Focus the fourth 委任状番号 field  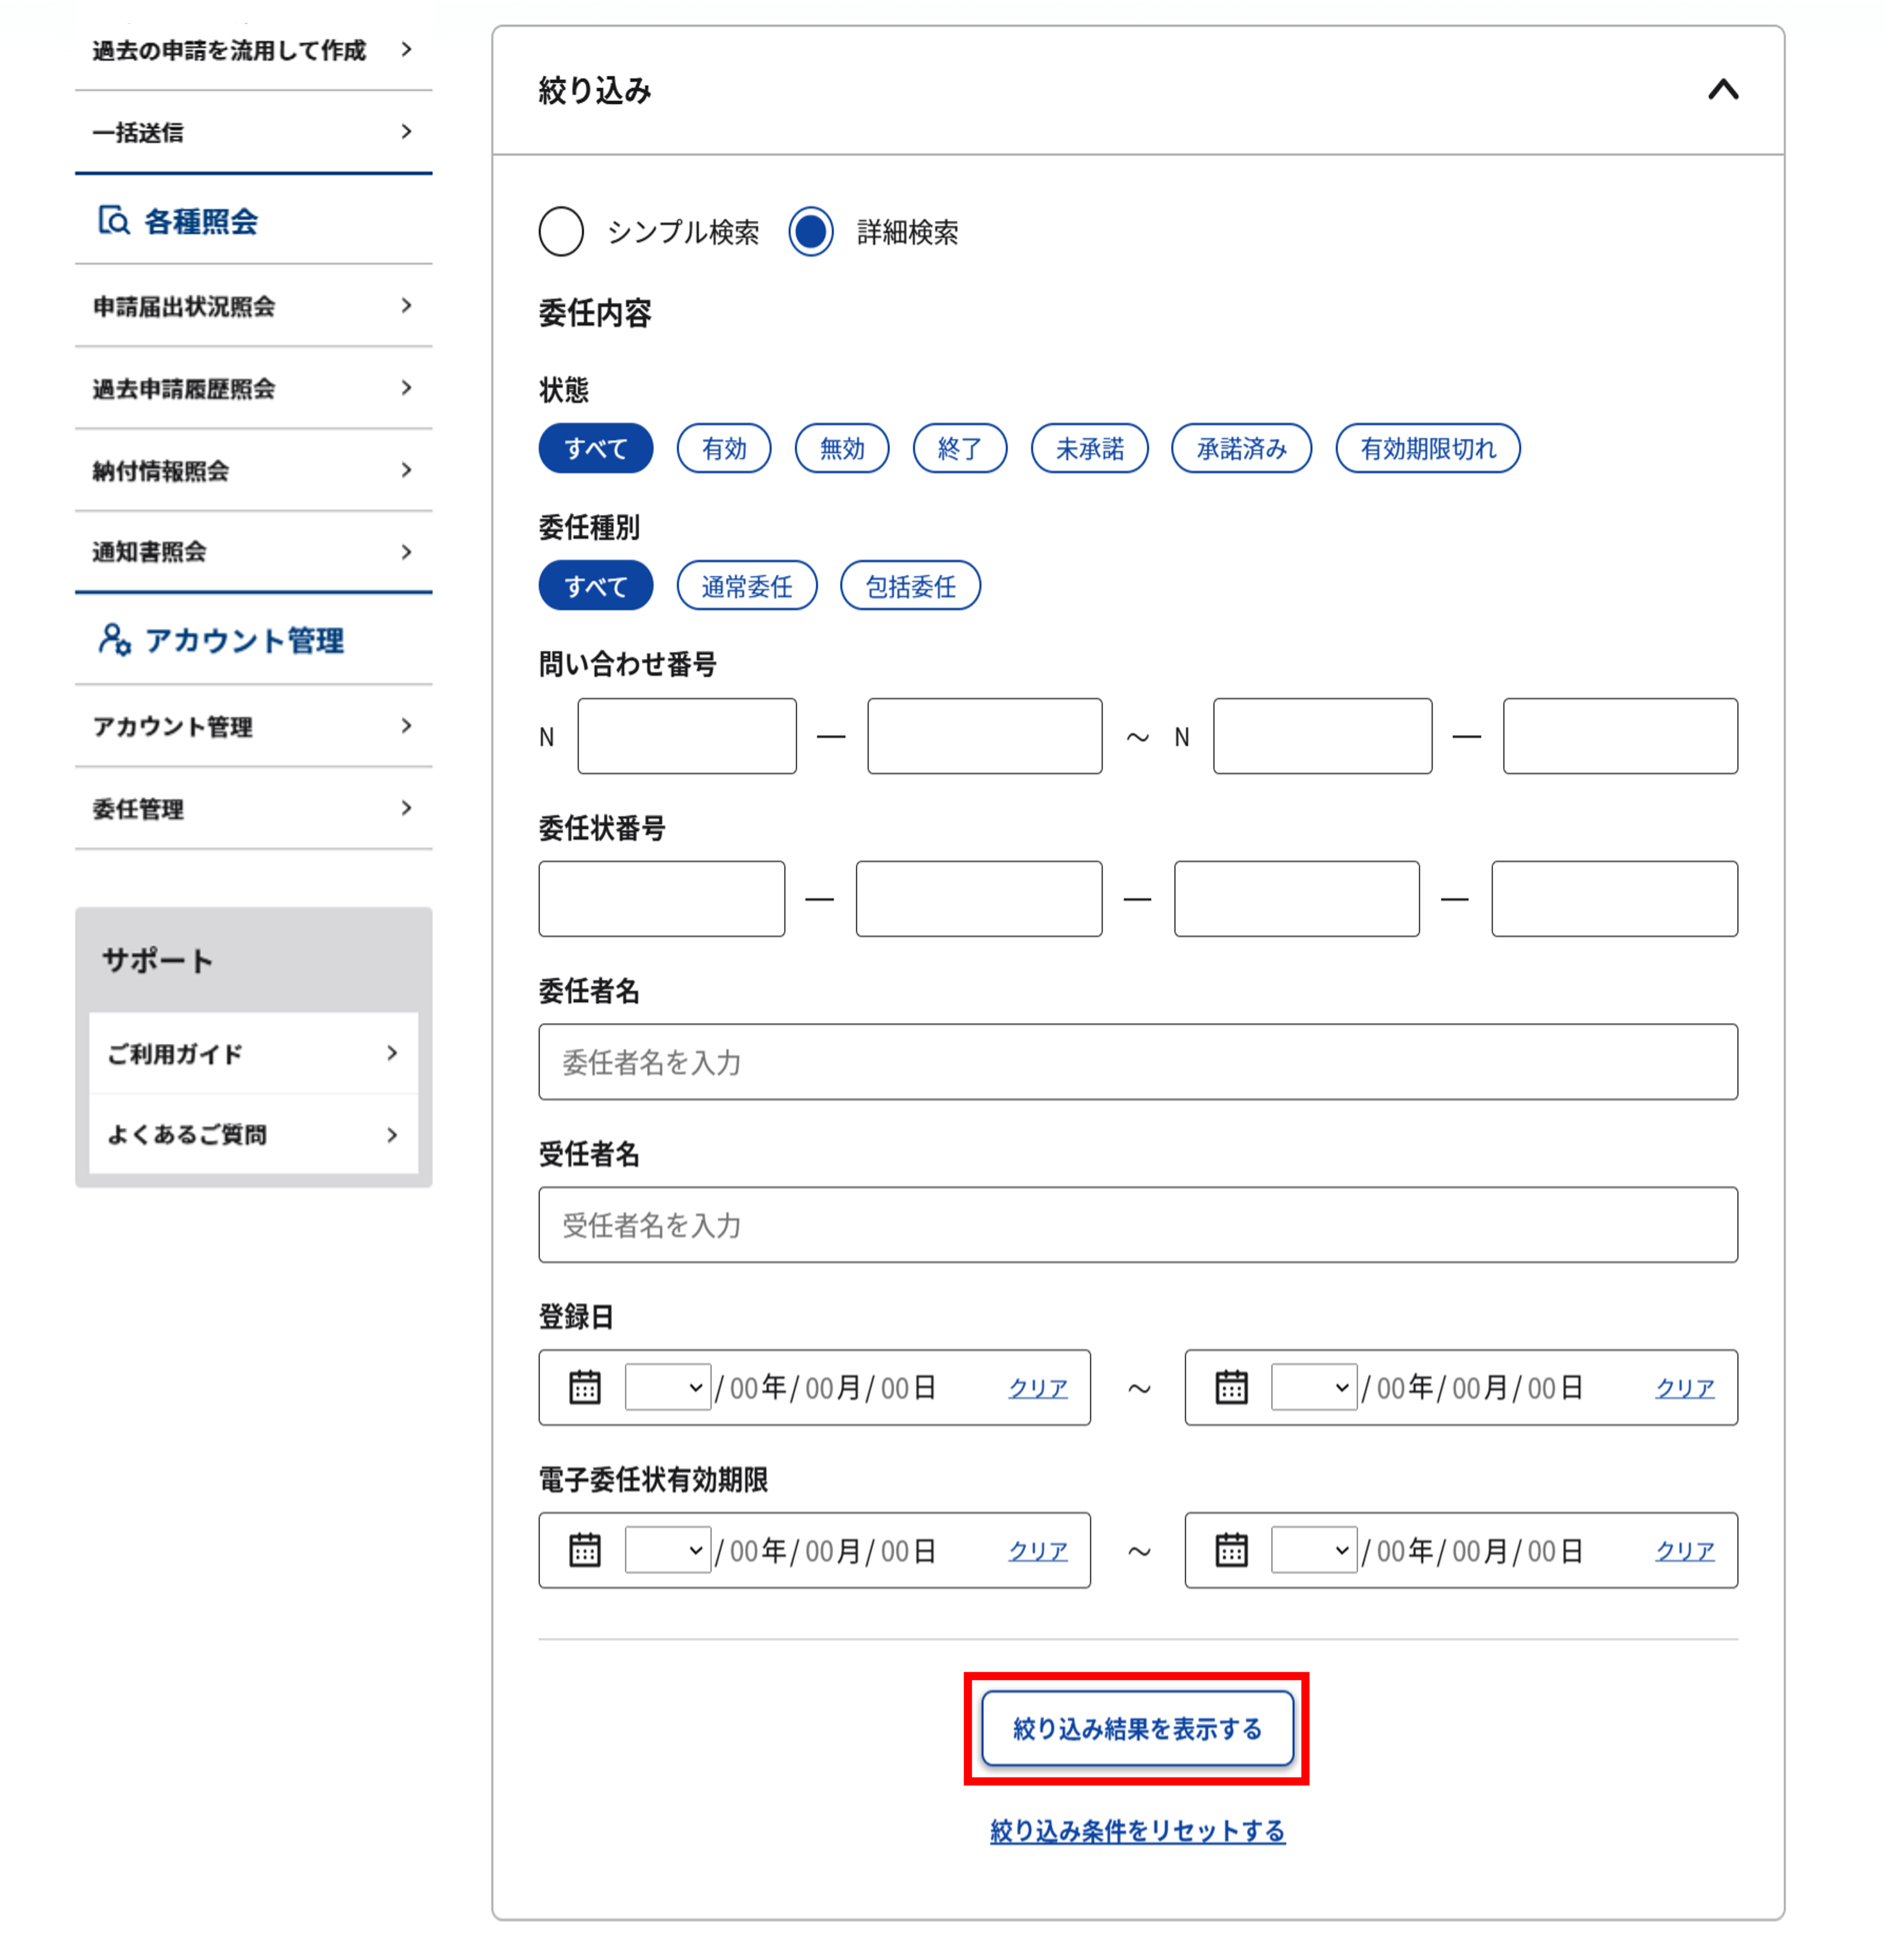click(x=1615, y=899)
